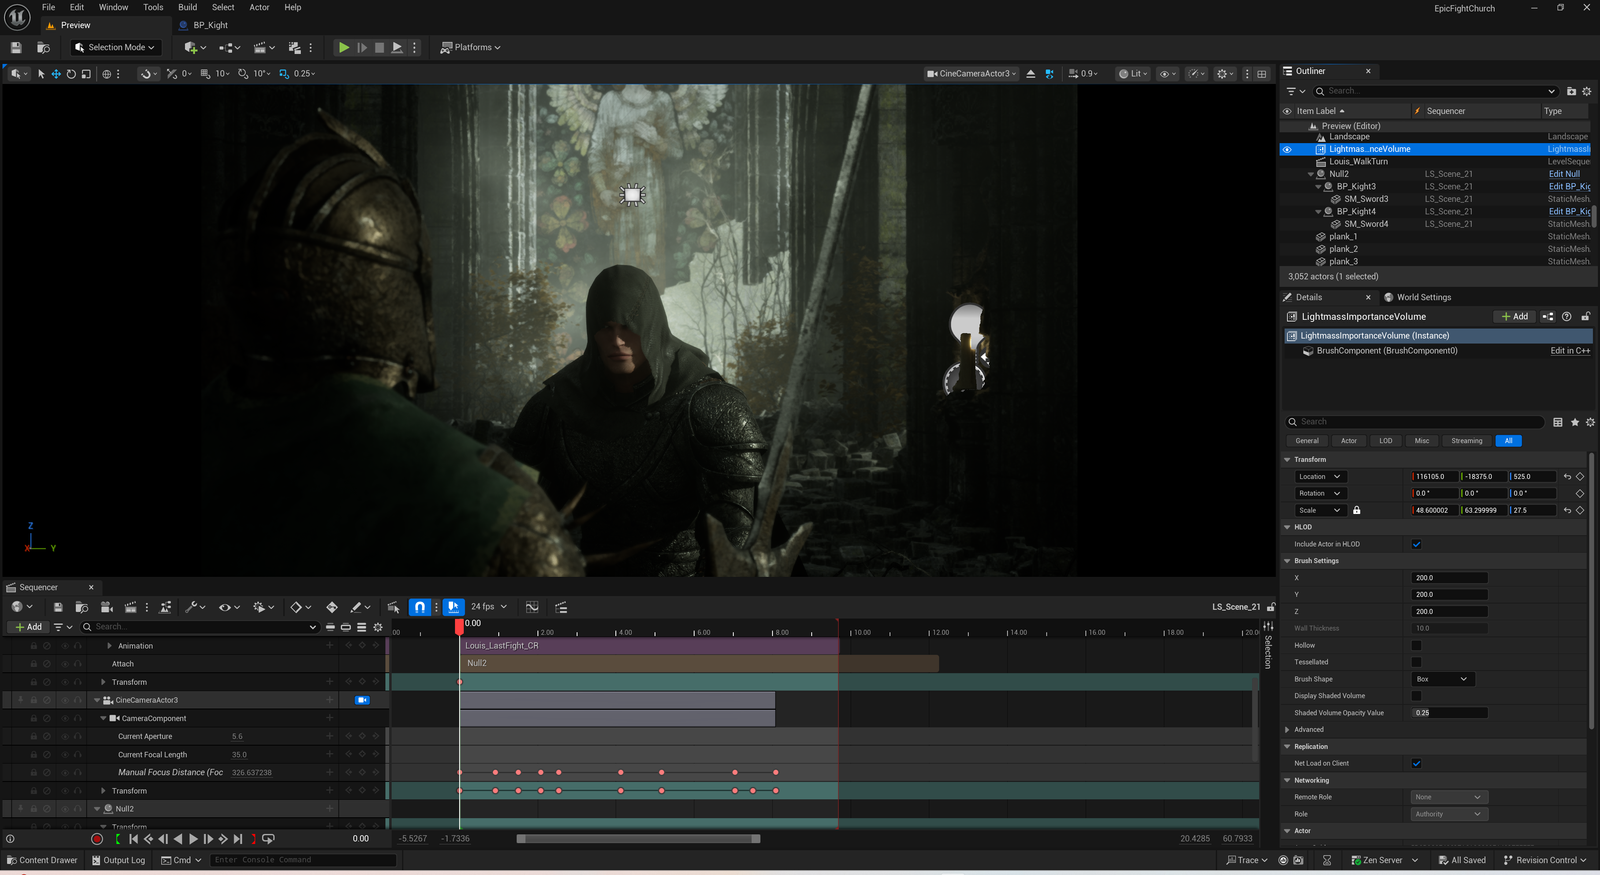Click the scale lock icon in Transform
The width and height of the screenshot is (1600, 875).
[x=1356, y=510]
